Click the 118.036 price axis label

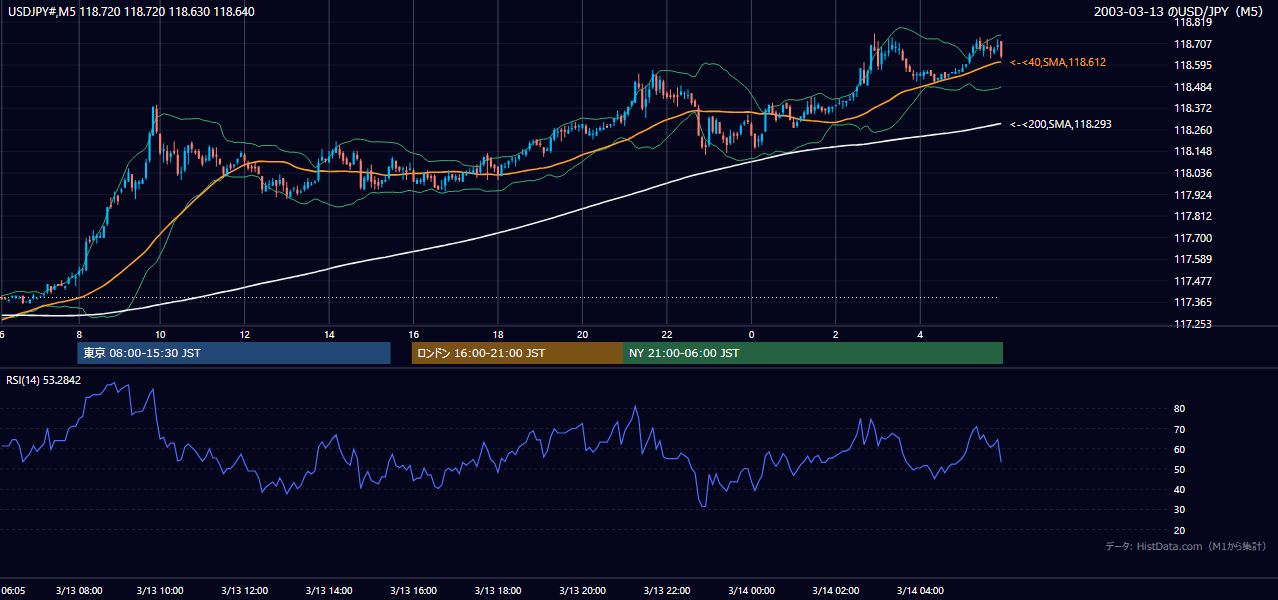[1192, 173]
